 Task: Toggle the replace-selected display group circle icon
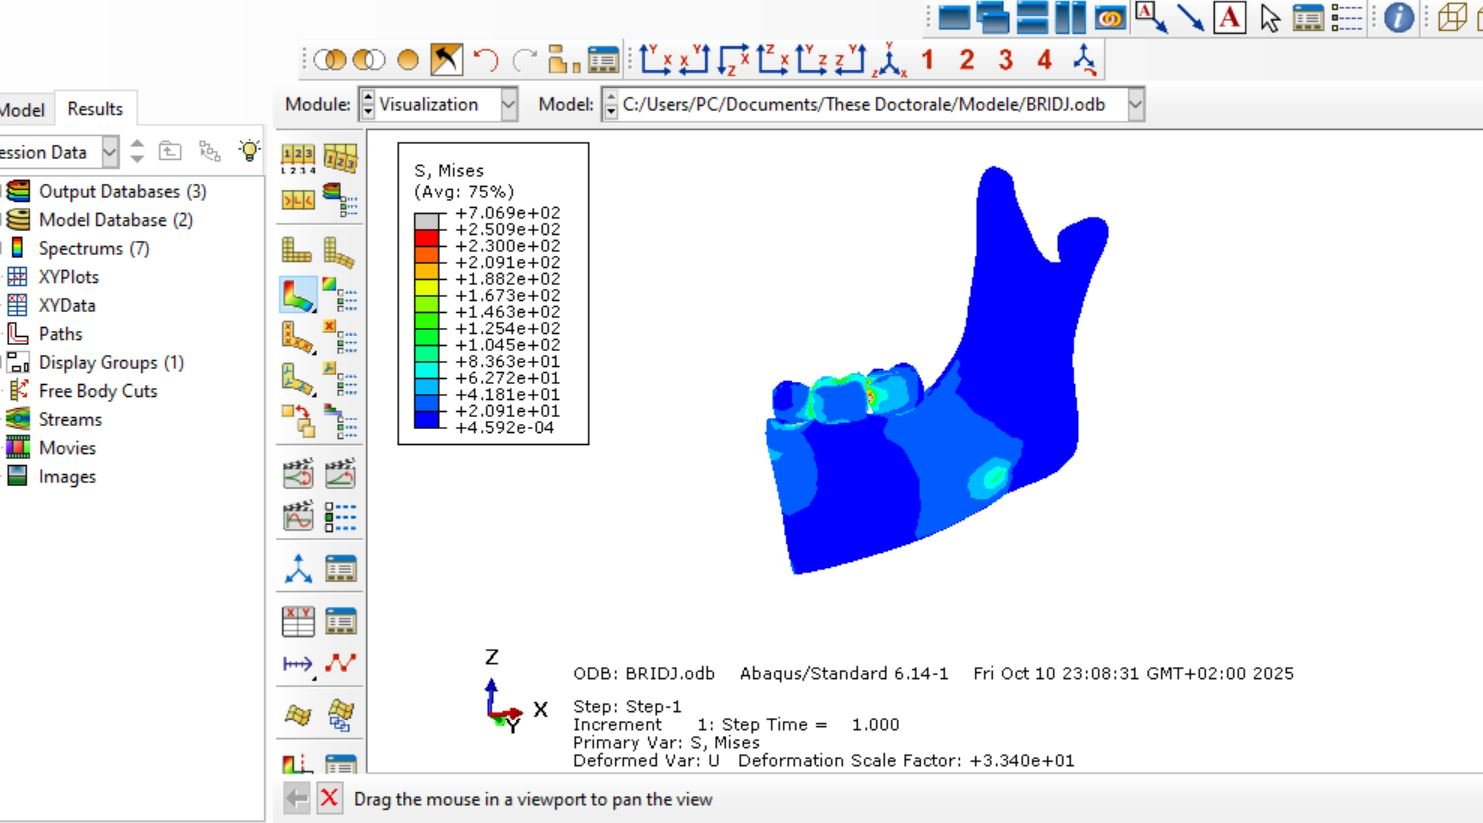(x=408, y=61)
